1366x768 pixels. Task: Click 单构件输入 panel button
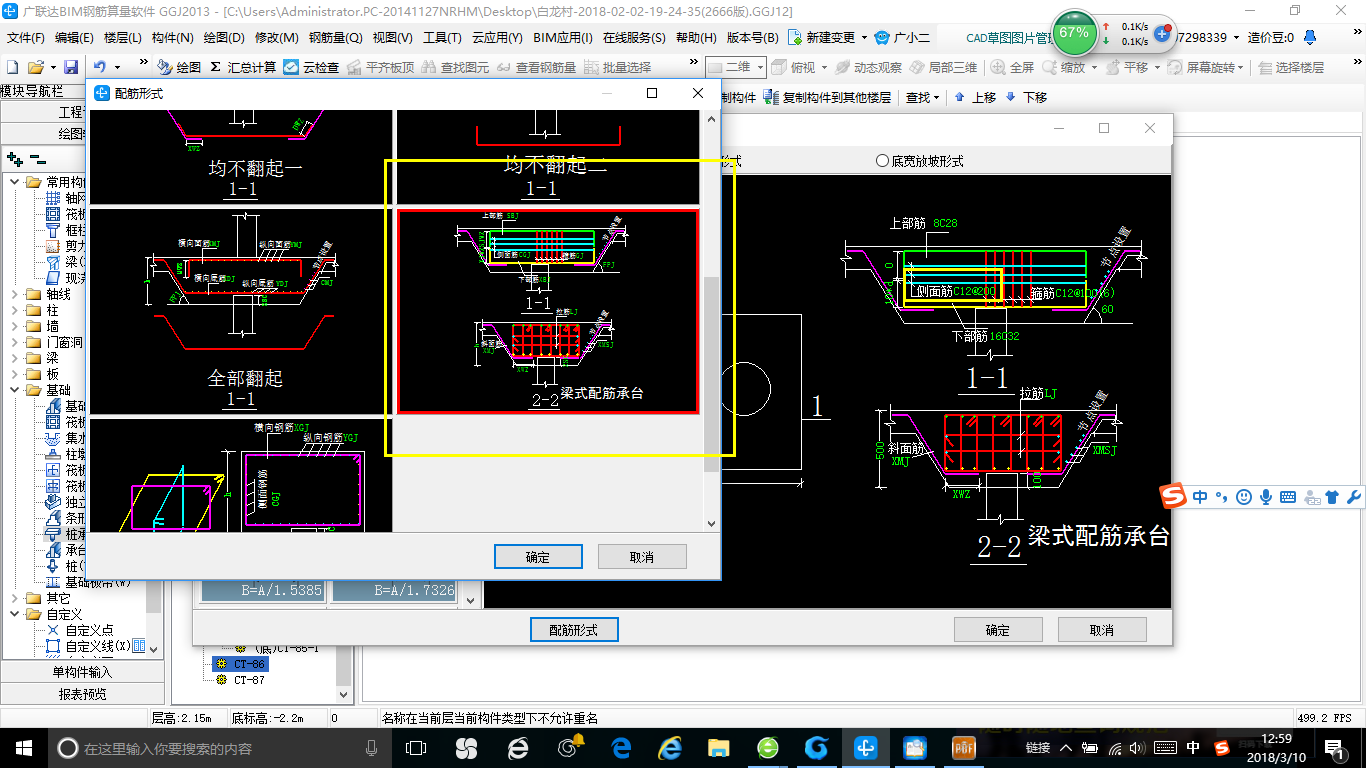click(82, 672)
